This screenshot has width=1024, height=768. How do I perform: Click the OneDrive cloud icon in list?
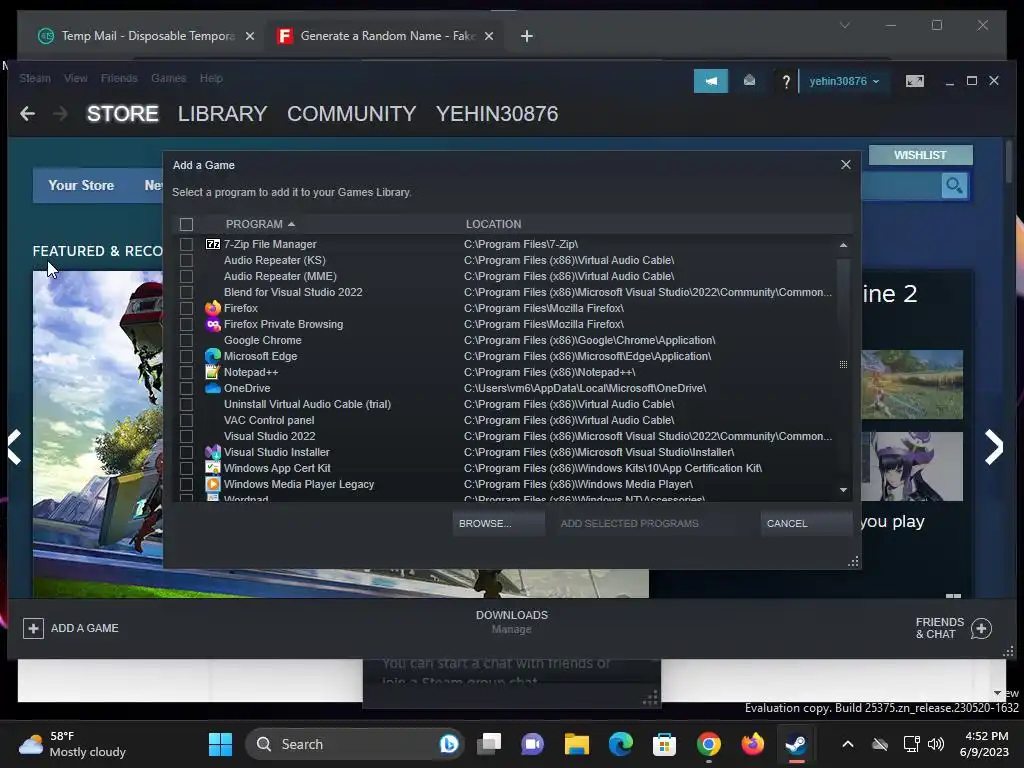pos(213,388)
